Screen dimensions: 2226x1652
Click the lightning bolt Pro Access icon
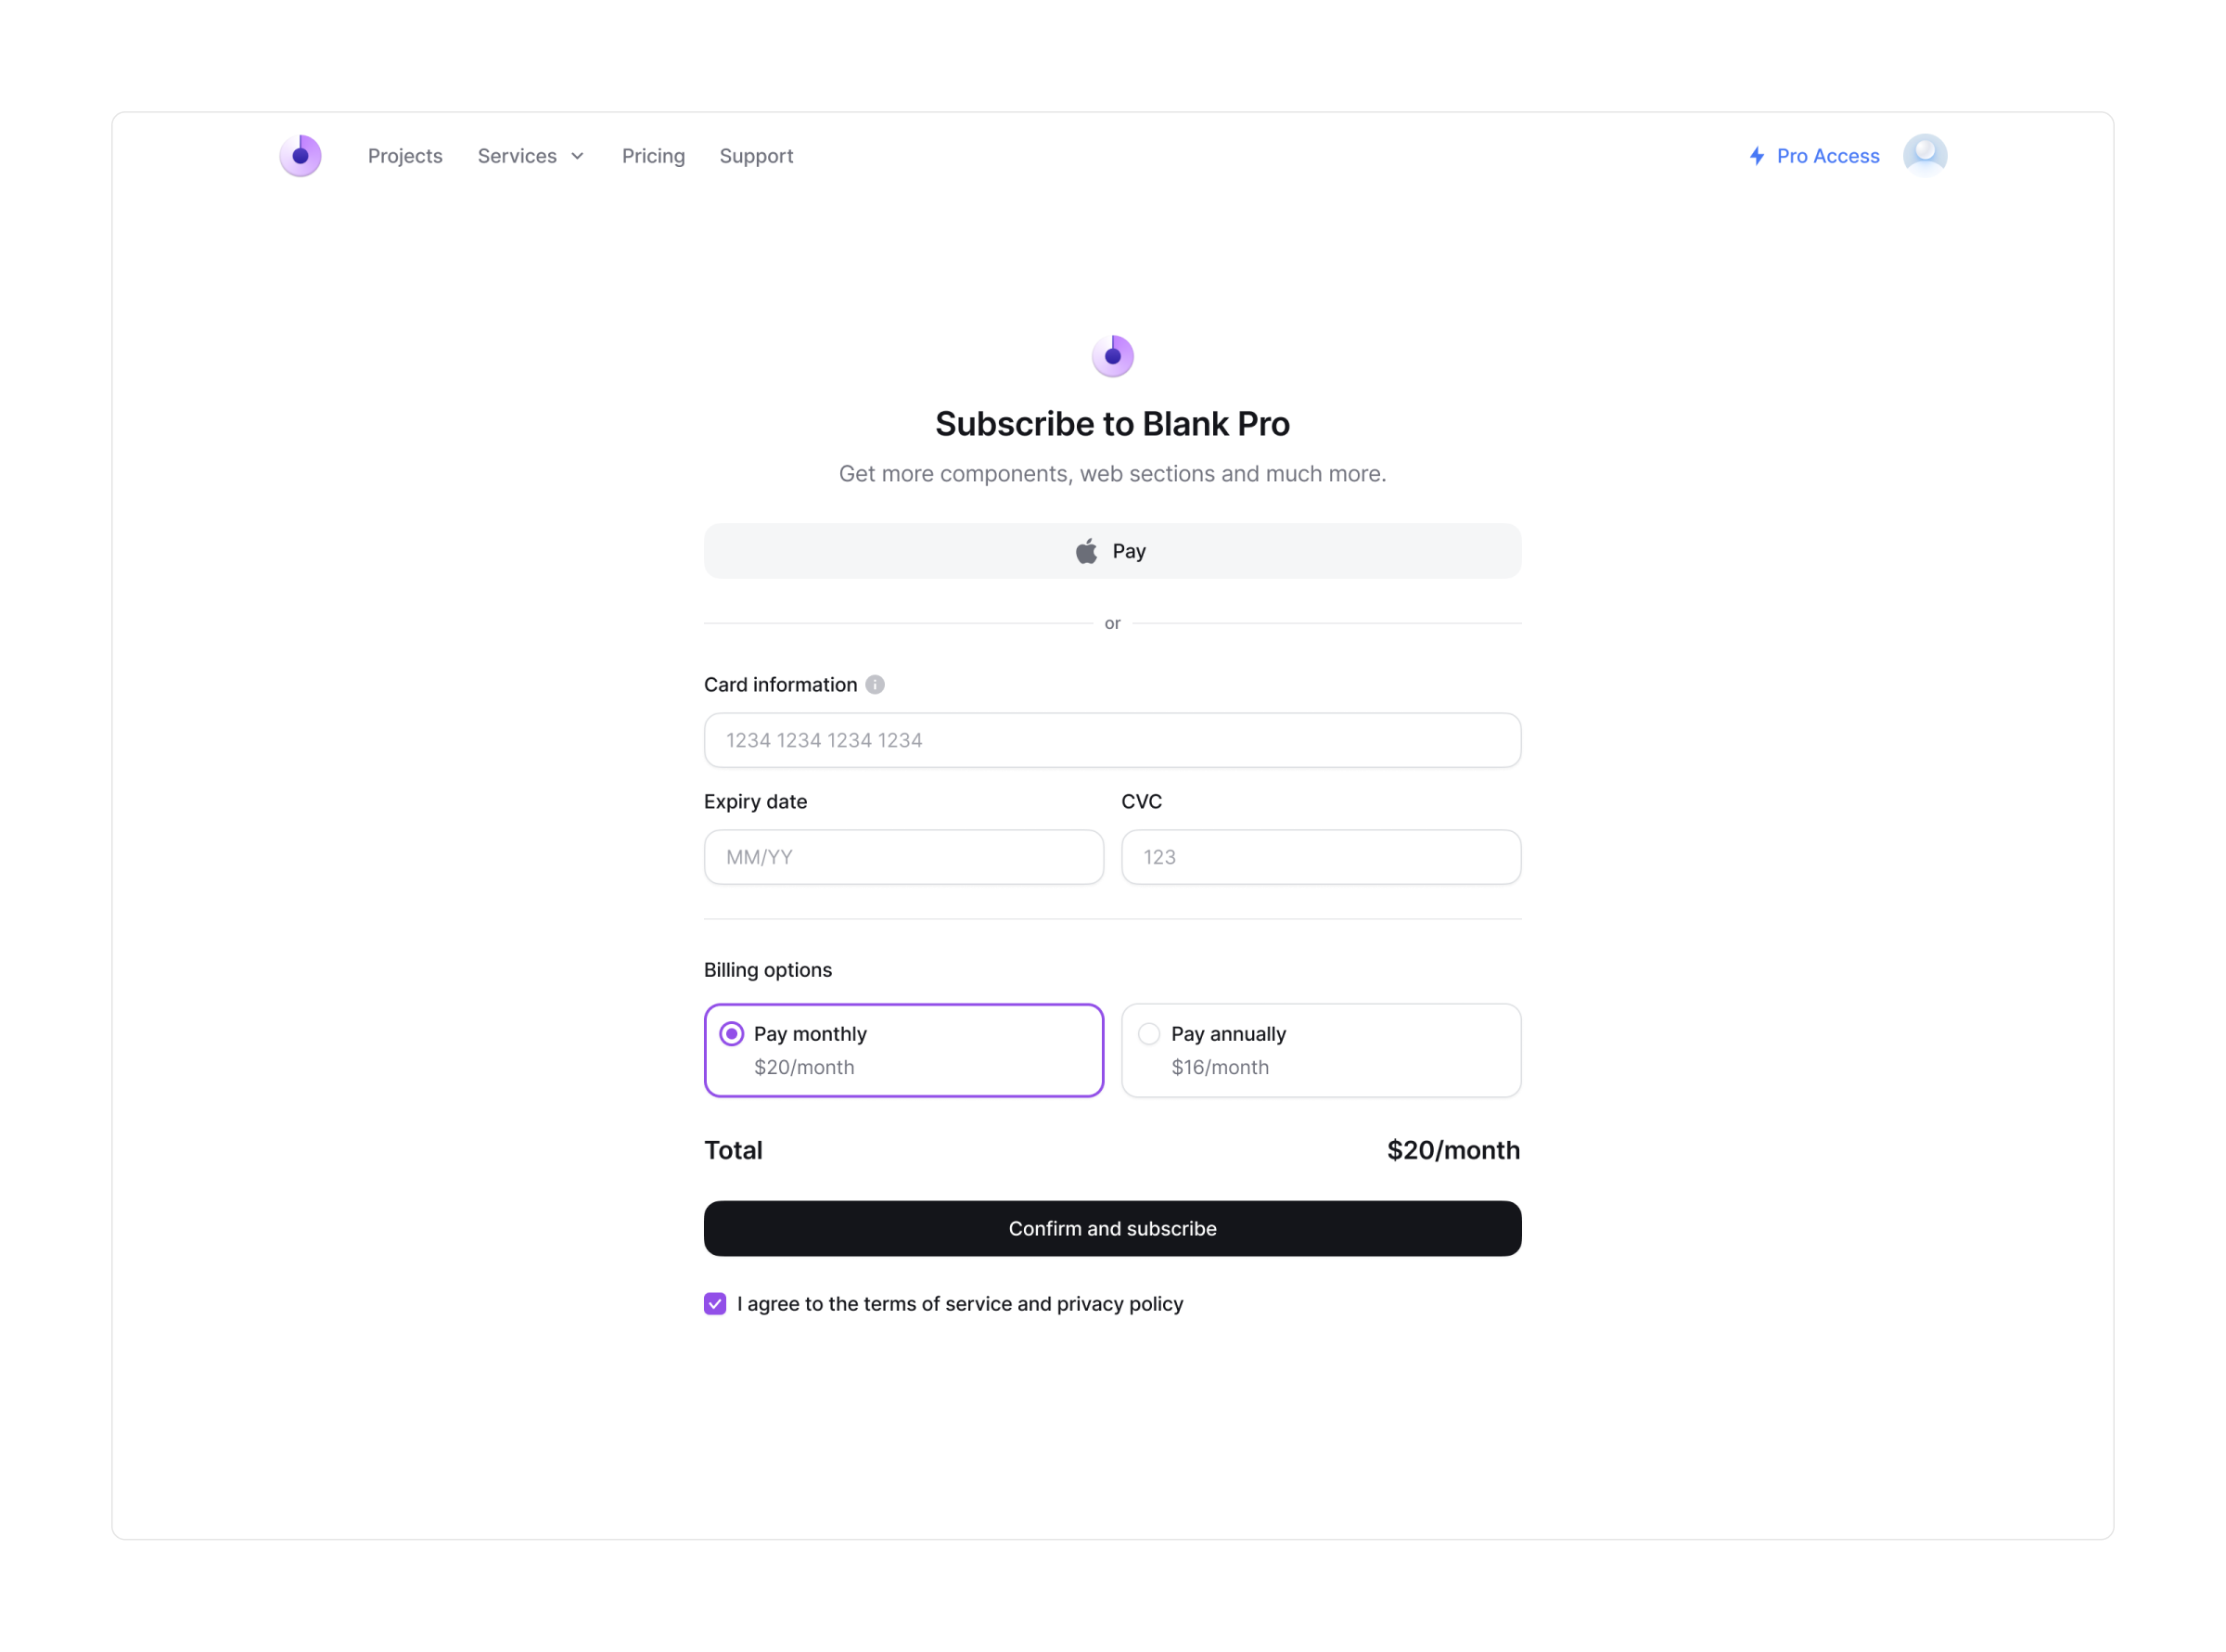pos(1756,155)
